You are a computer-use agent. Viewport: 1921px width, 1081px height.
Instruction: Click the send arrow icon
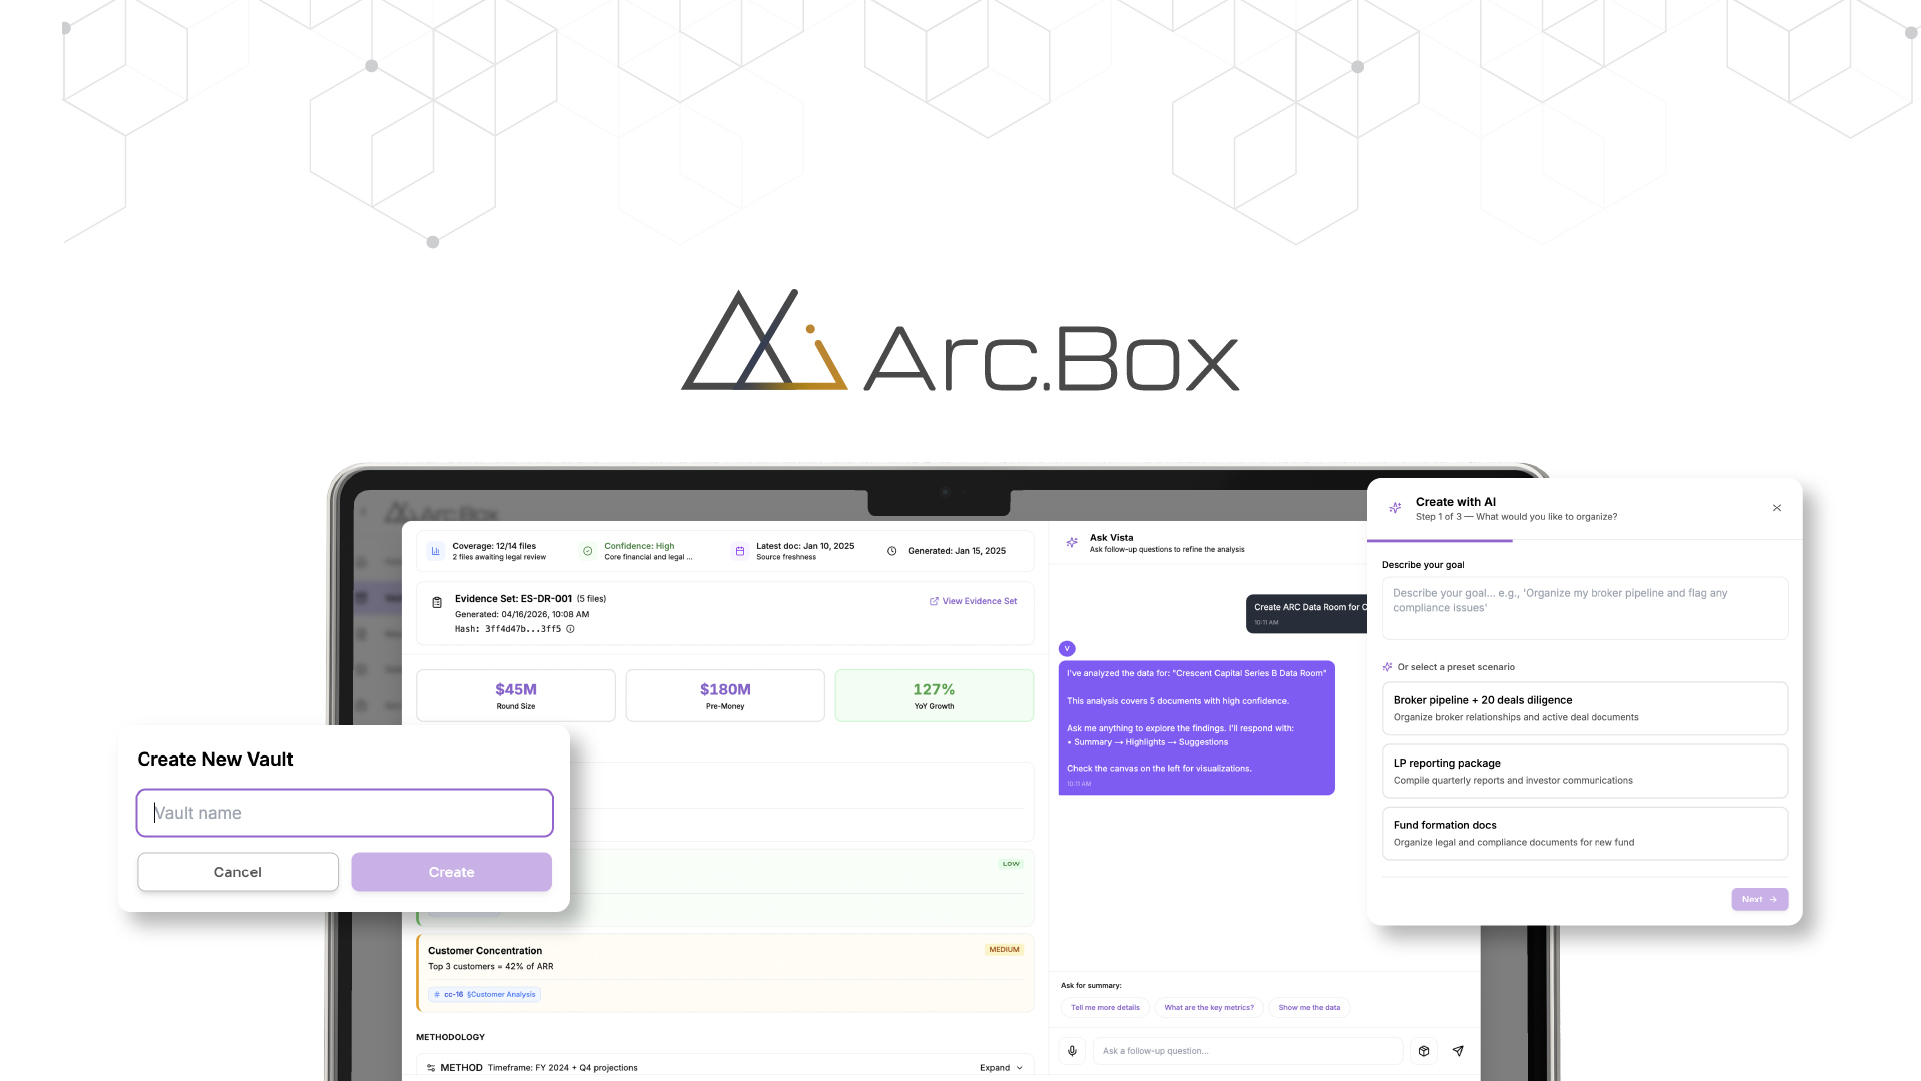pos(1458,1051)
